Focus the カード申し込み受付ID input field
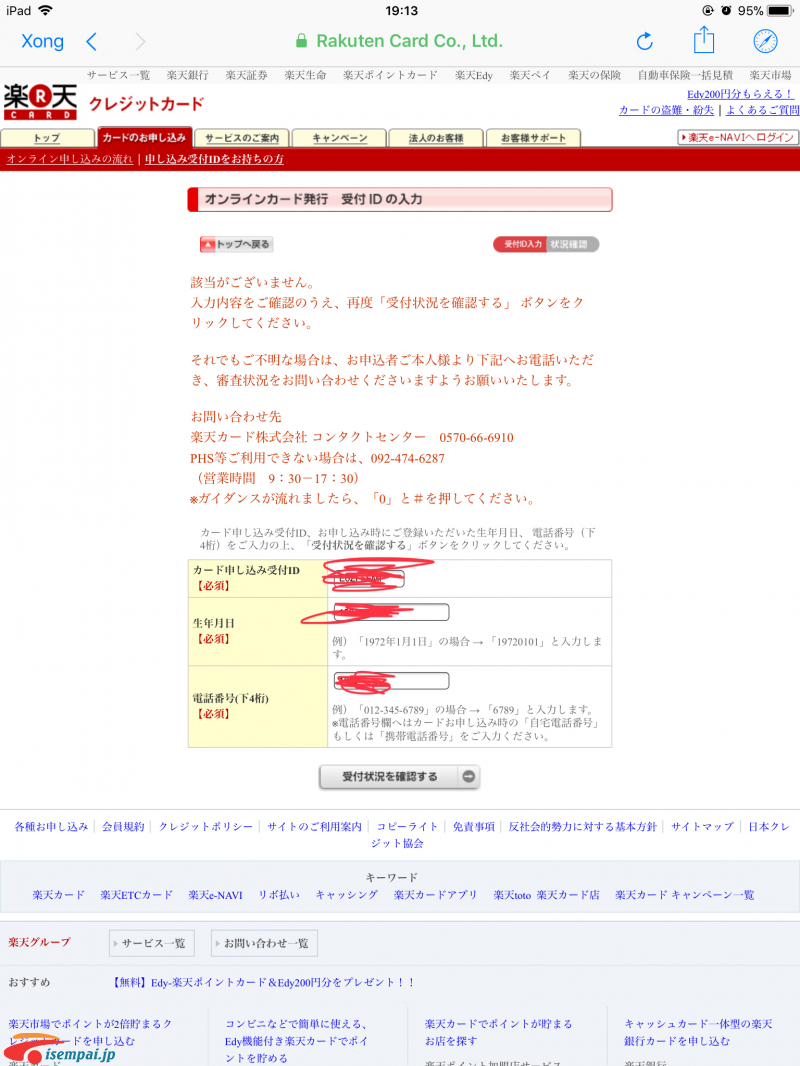This screenshot has width=800, height=1066. (369, 579)
